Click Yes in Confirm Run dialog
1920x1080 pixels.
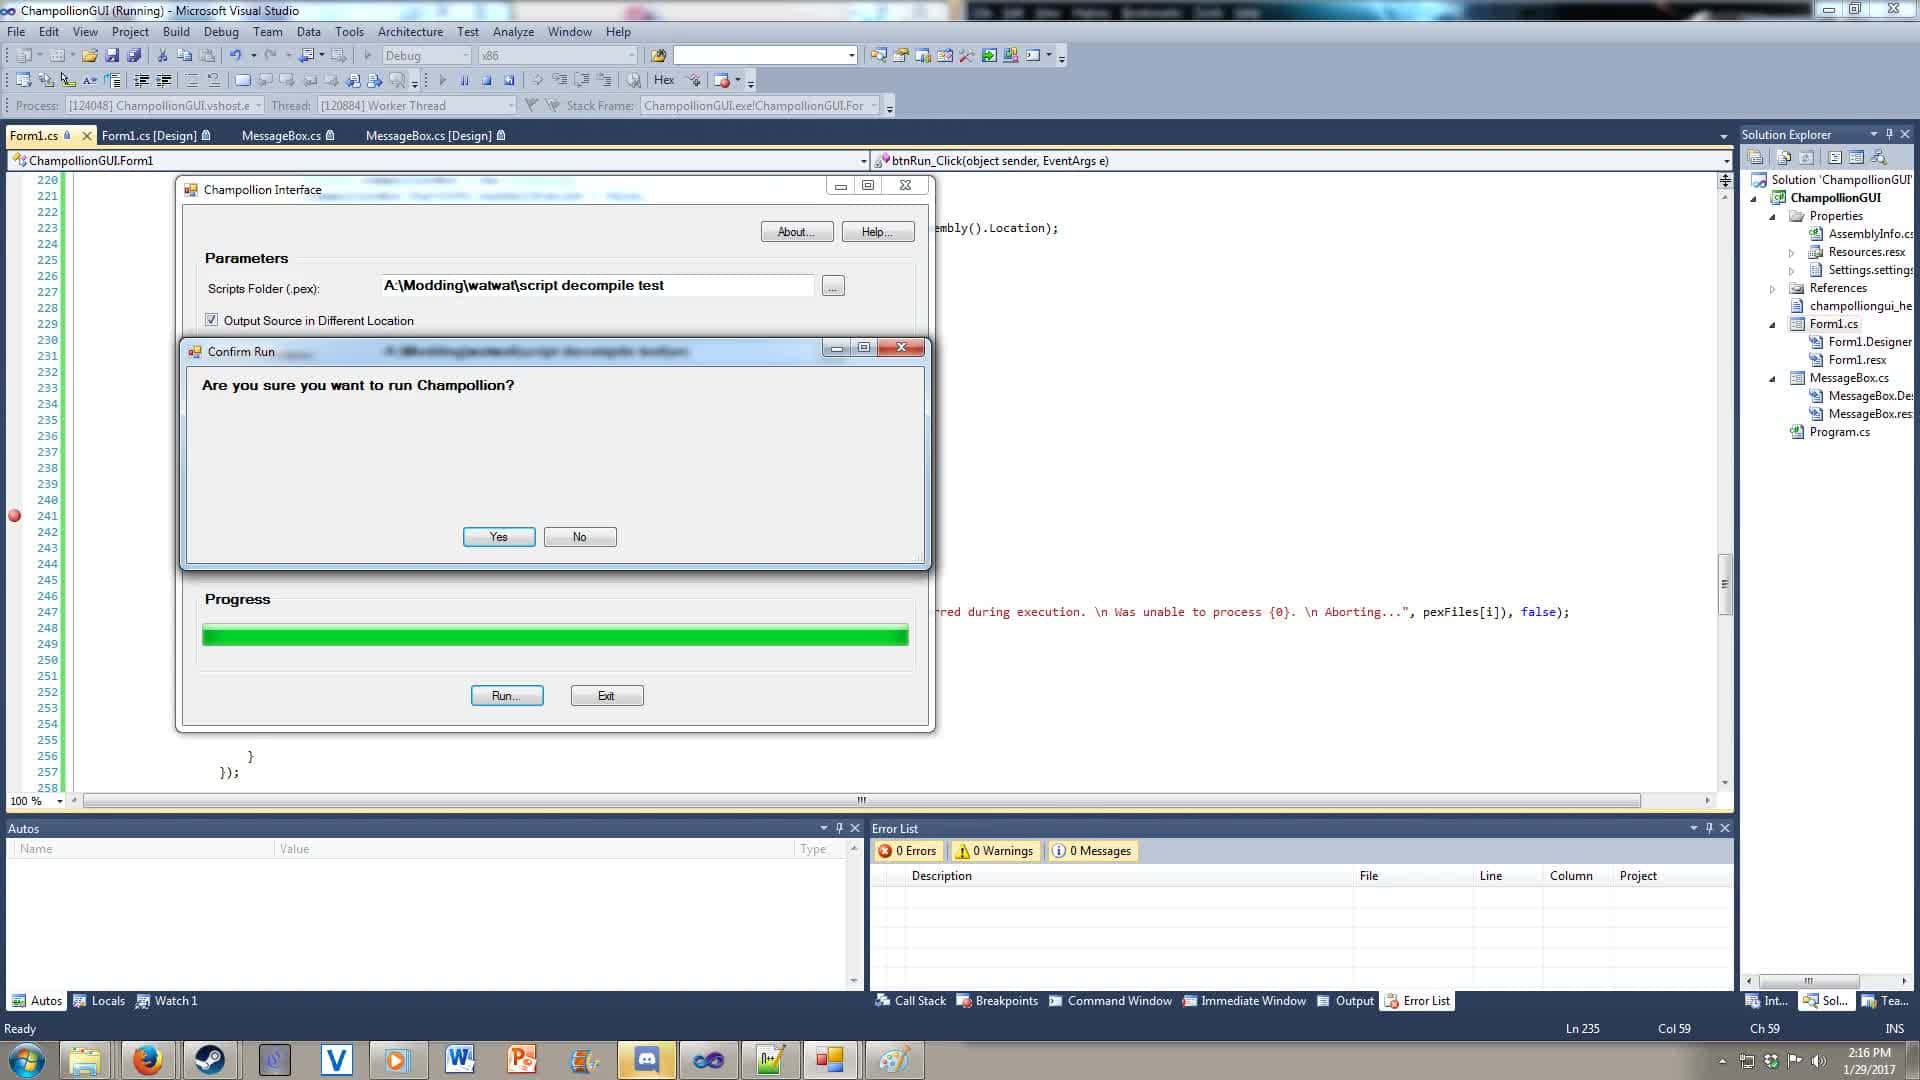click(x=499, y=537)
